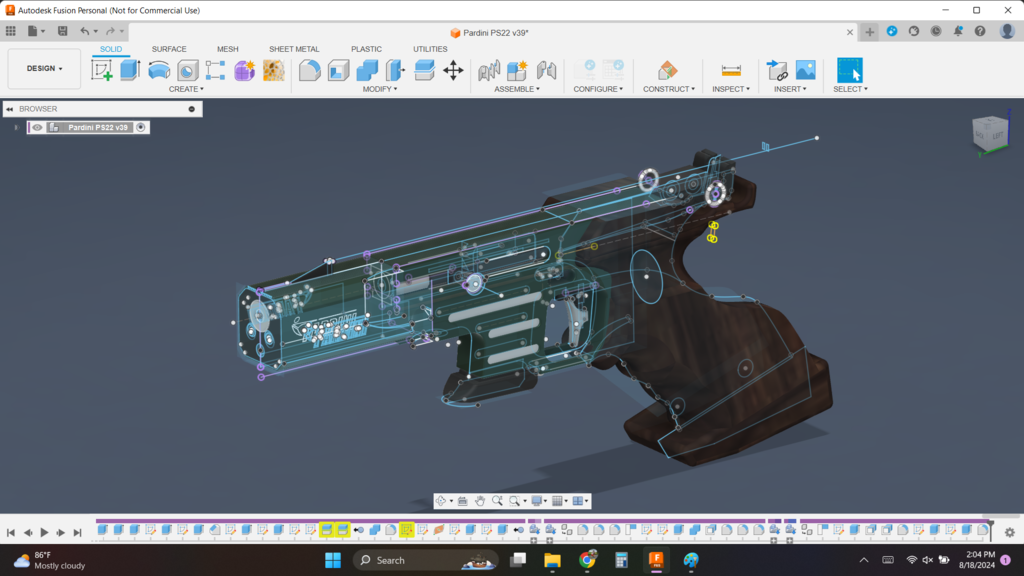This screenshot has width=1024, height=576.
Task: Select the Extrude tool
Action: click(128, 70)
